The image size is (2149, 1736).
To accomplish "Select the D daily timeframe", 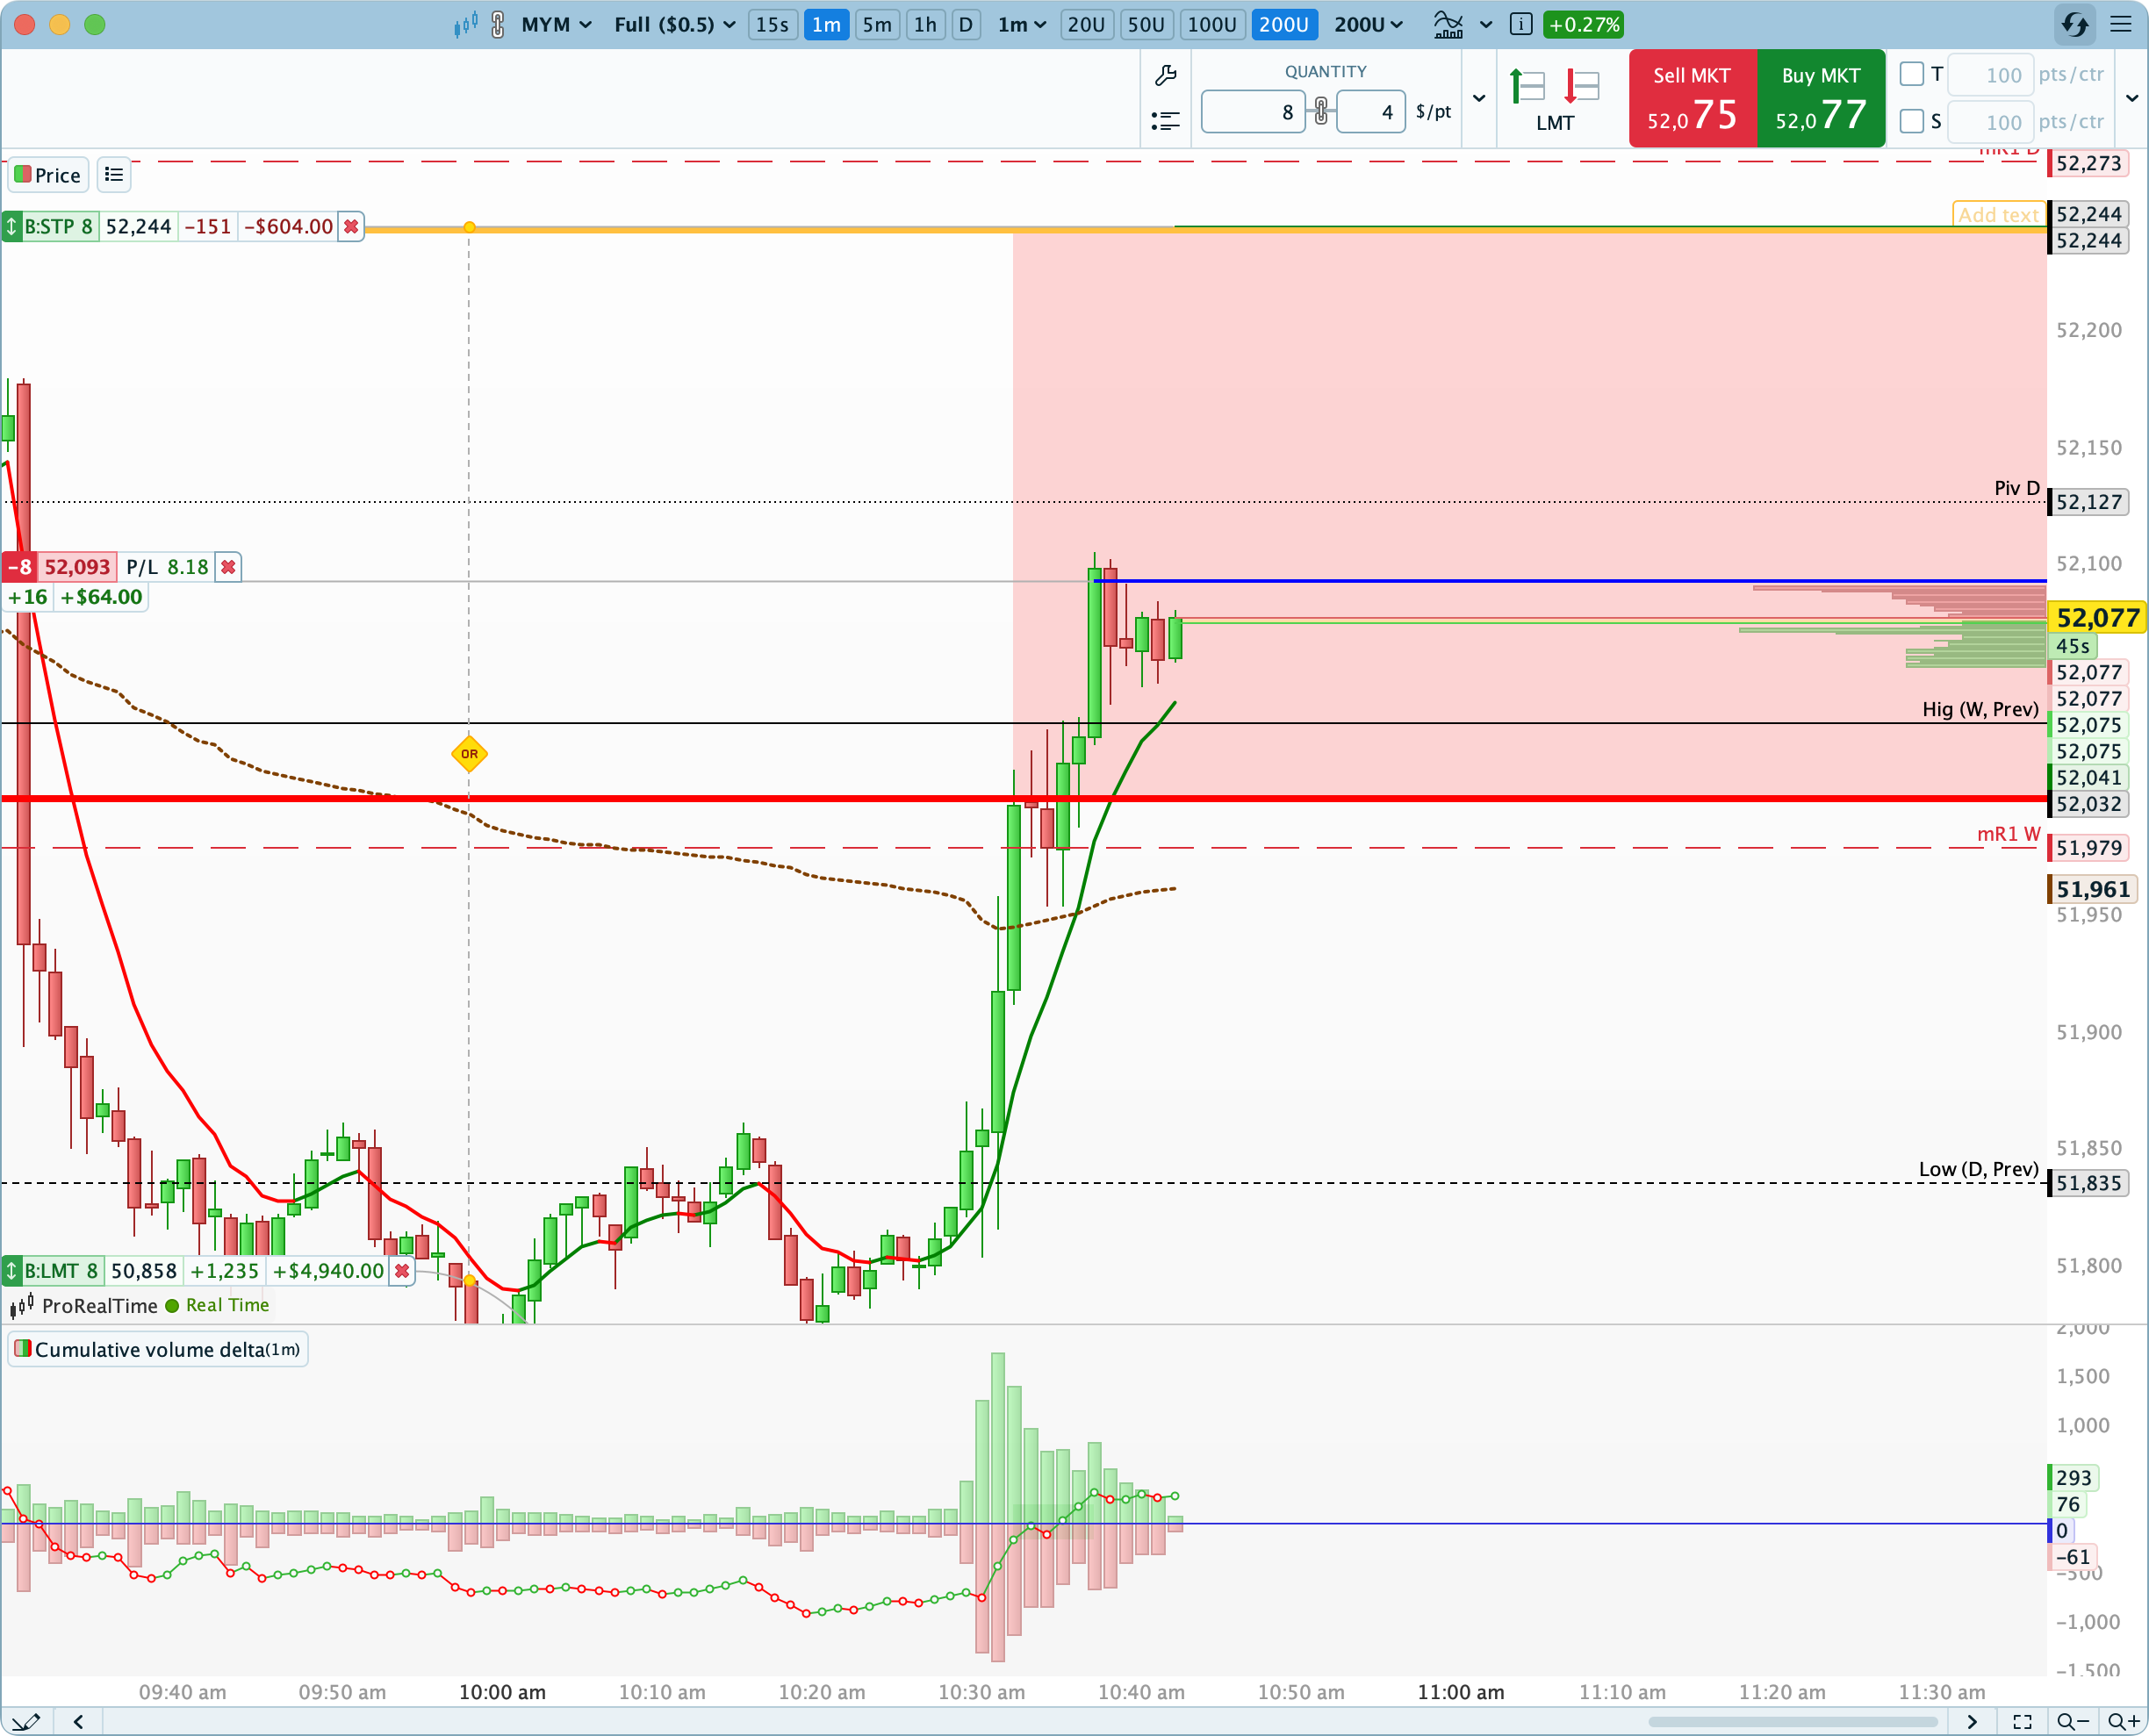I will coord(966,25).
